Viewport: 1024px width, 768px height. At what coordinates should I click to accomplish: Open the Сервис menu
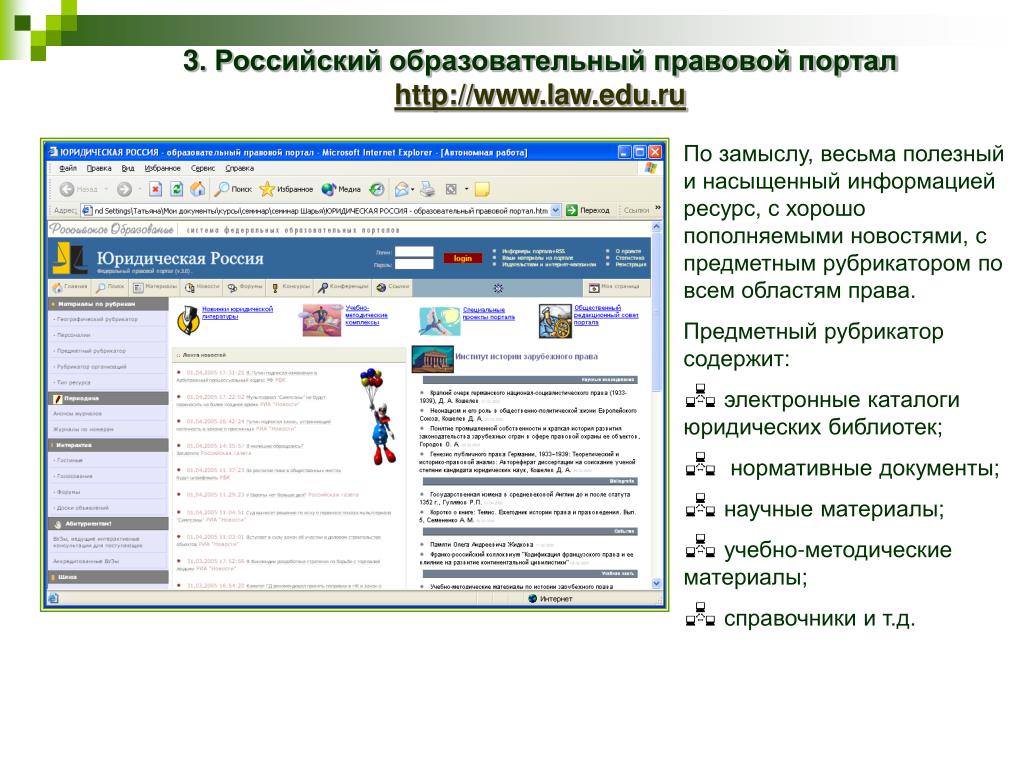click(x=202, y=168)
